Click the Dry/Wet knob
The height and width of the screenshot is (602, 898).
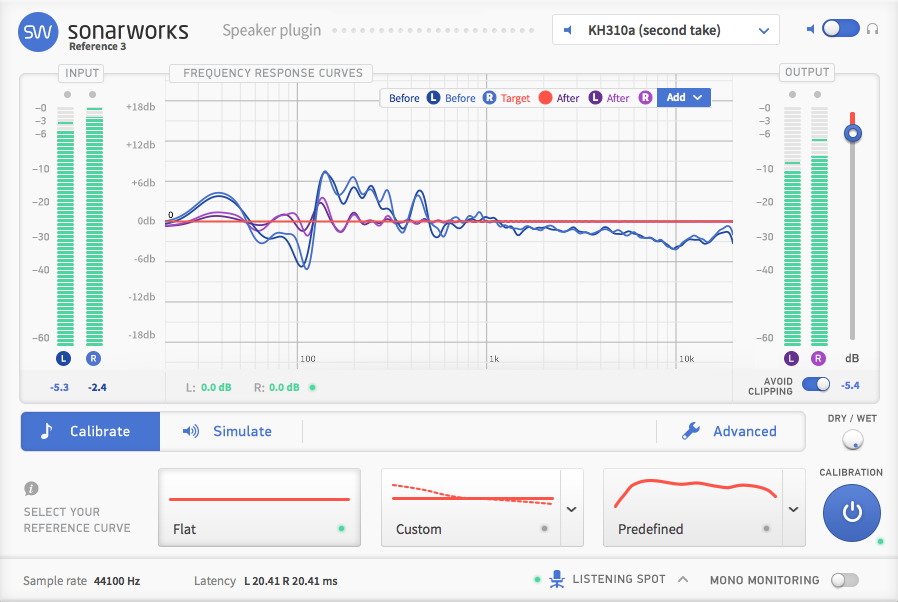coord(853,440)
